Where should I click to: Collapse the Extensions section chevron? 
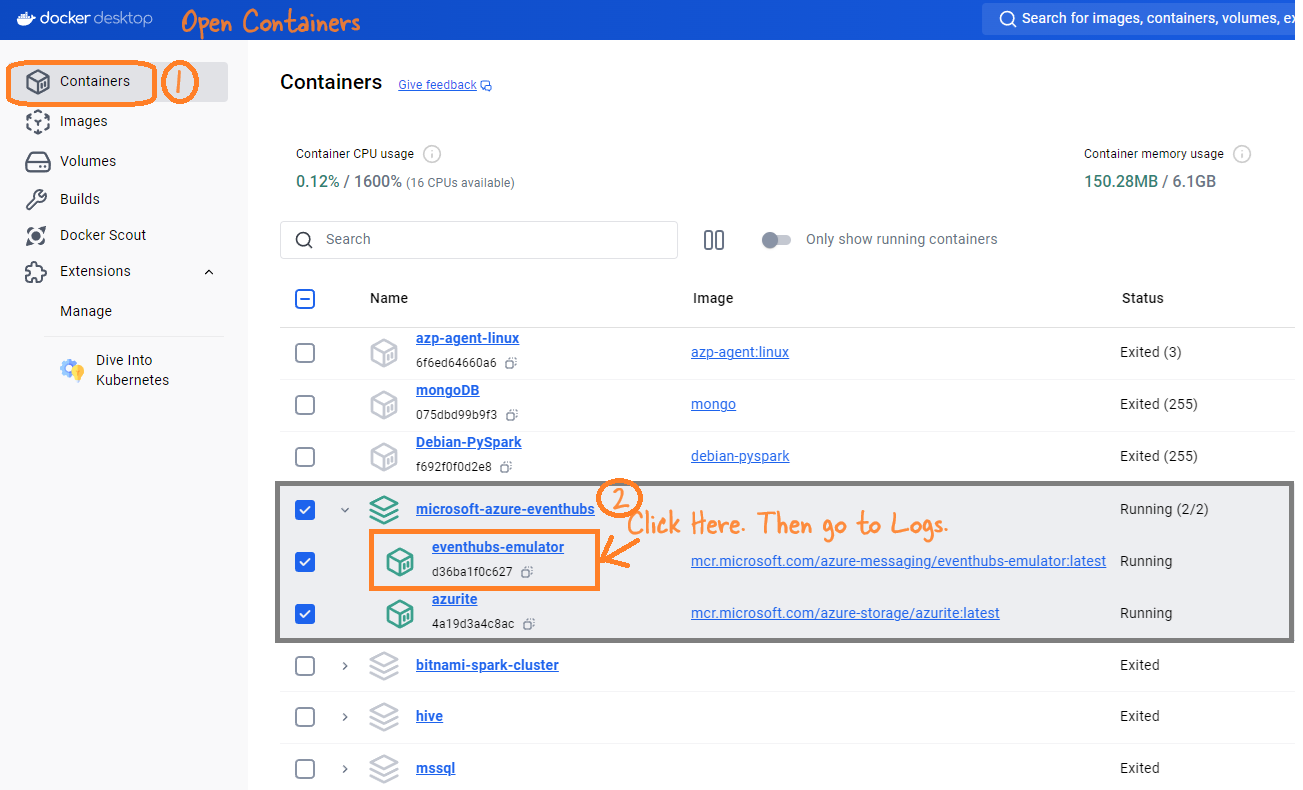click(x=209, y=272)
